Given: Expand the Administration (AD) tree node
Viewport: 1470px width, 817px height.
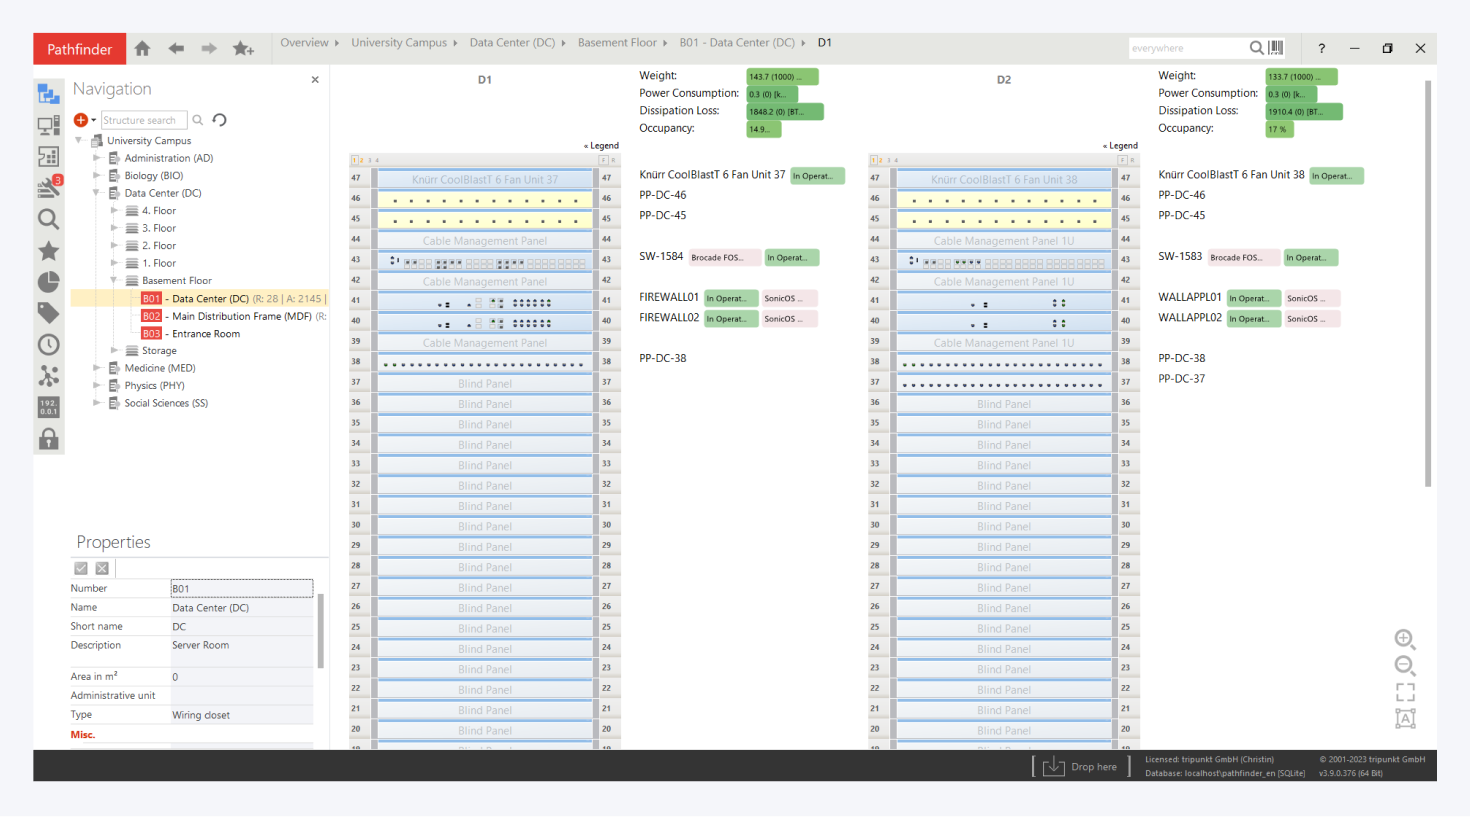Looking at the screenshot, I should 97,158.
